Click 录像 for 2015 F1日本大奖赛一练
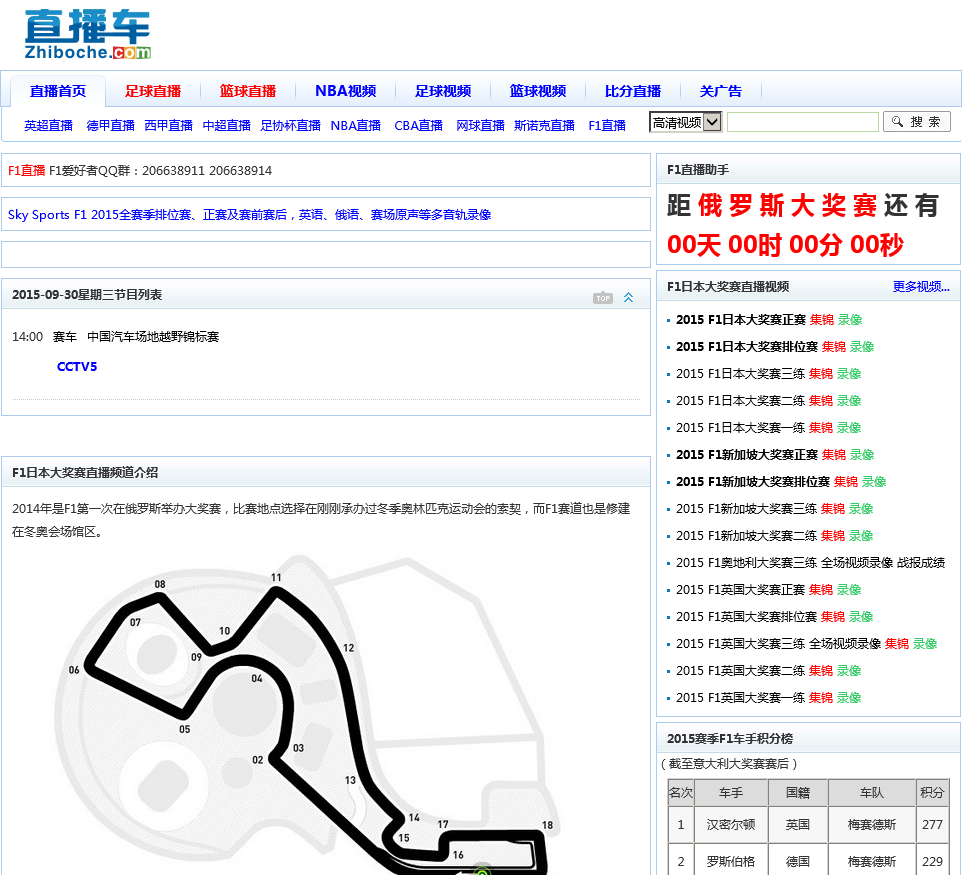Image resolution: width=962 pixels, height=875 pixels. tap(849, 428)
